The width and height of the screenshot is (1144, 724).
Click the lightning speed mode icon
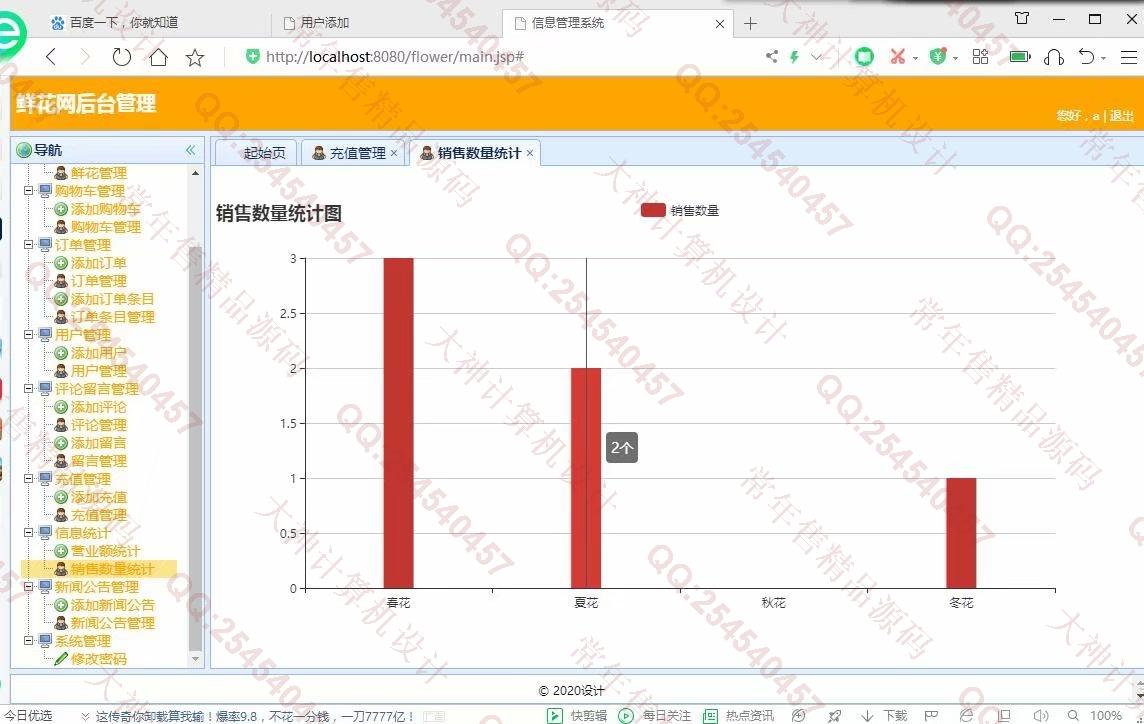coord(795,56)
